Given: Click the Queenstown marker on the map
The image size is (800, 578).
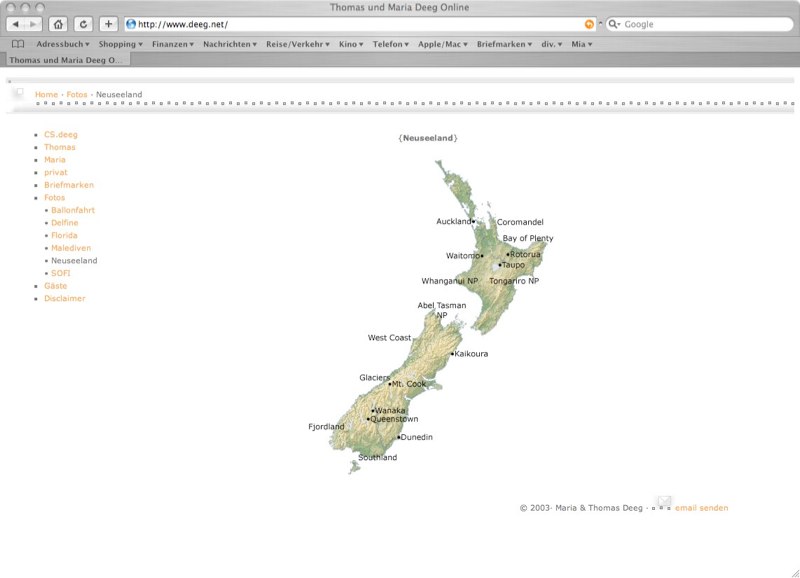Looking at the screenshot, I should click(369, 420).
